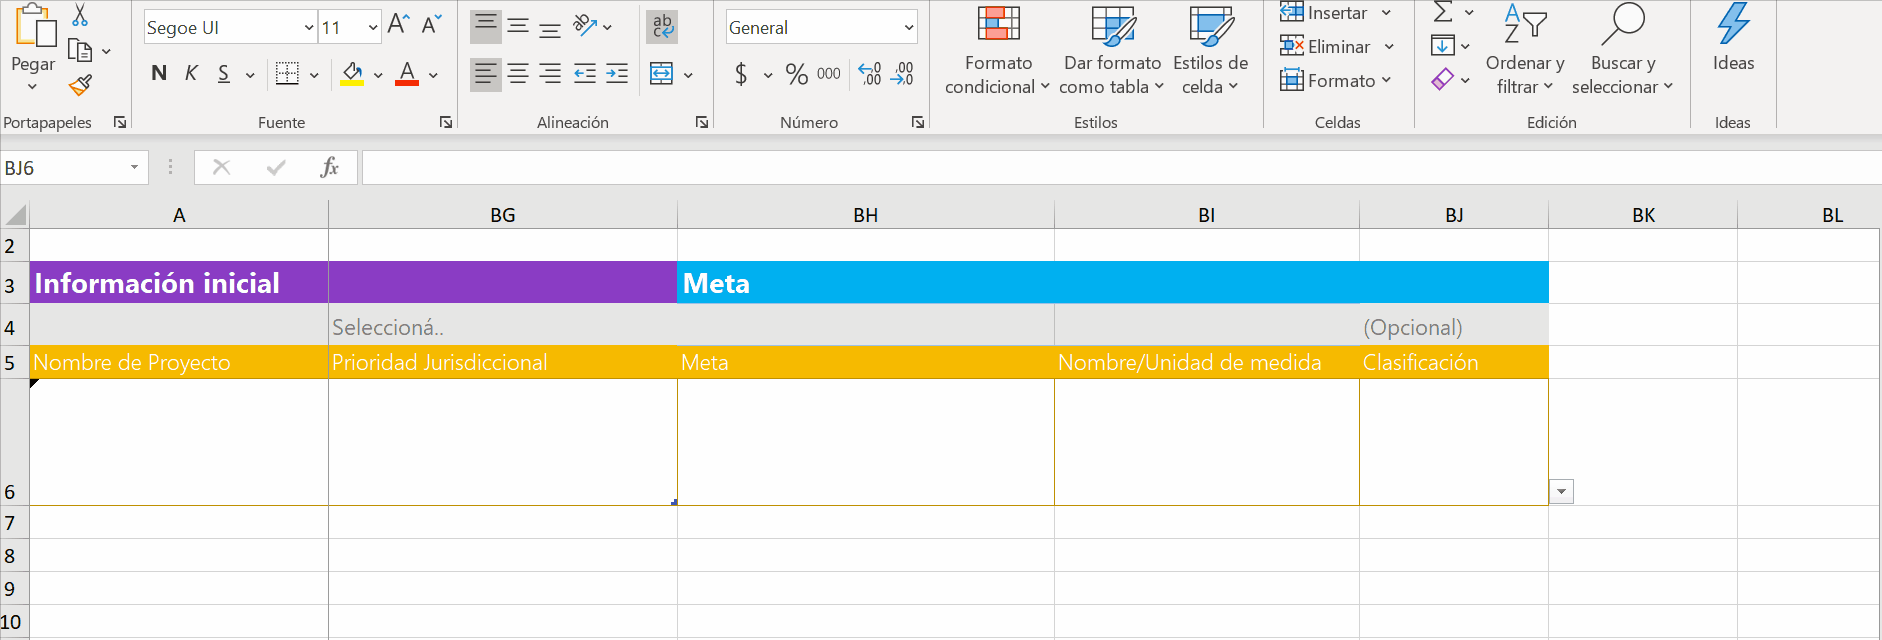Click the Format Painter brush icon
Screen dimensions: 1882x640
[80, 86]
